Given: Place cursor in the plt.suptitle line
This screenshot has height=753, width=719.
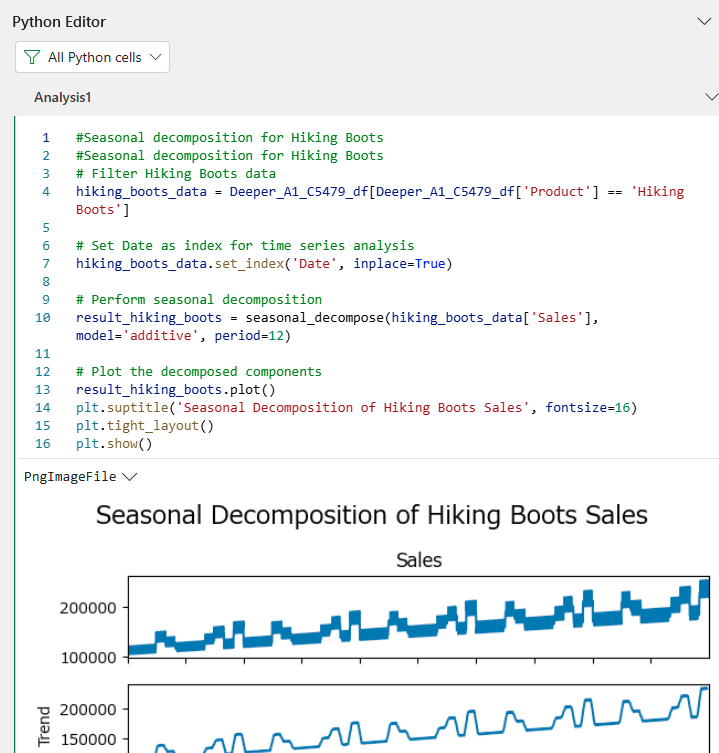Looking at the screenshot, I should [x=355, y=408].
